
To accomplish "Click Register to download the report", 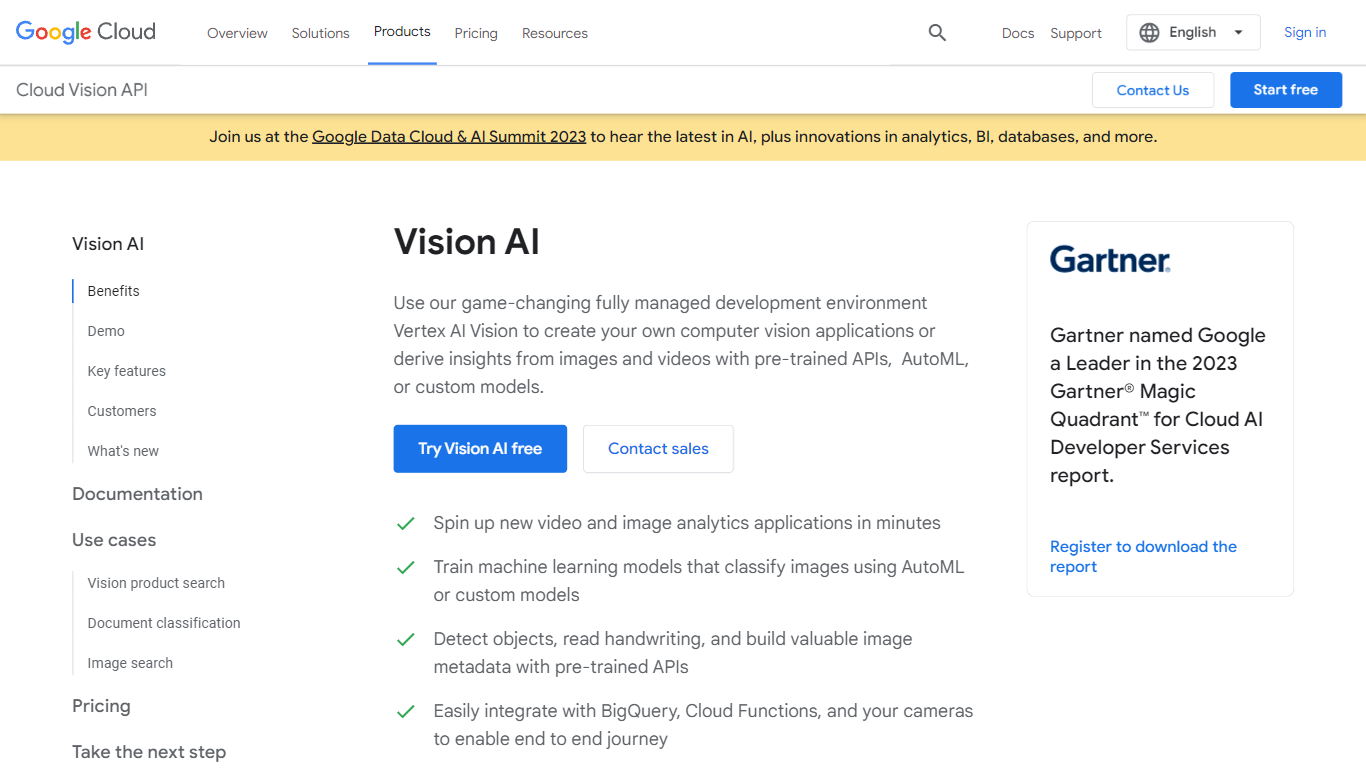I will pyautogui.click(x=1143, y=556).
